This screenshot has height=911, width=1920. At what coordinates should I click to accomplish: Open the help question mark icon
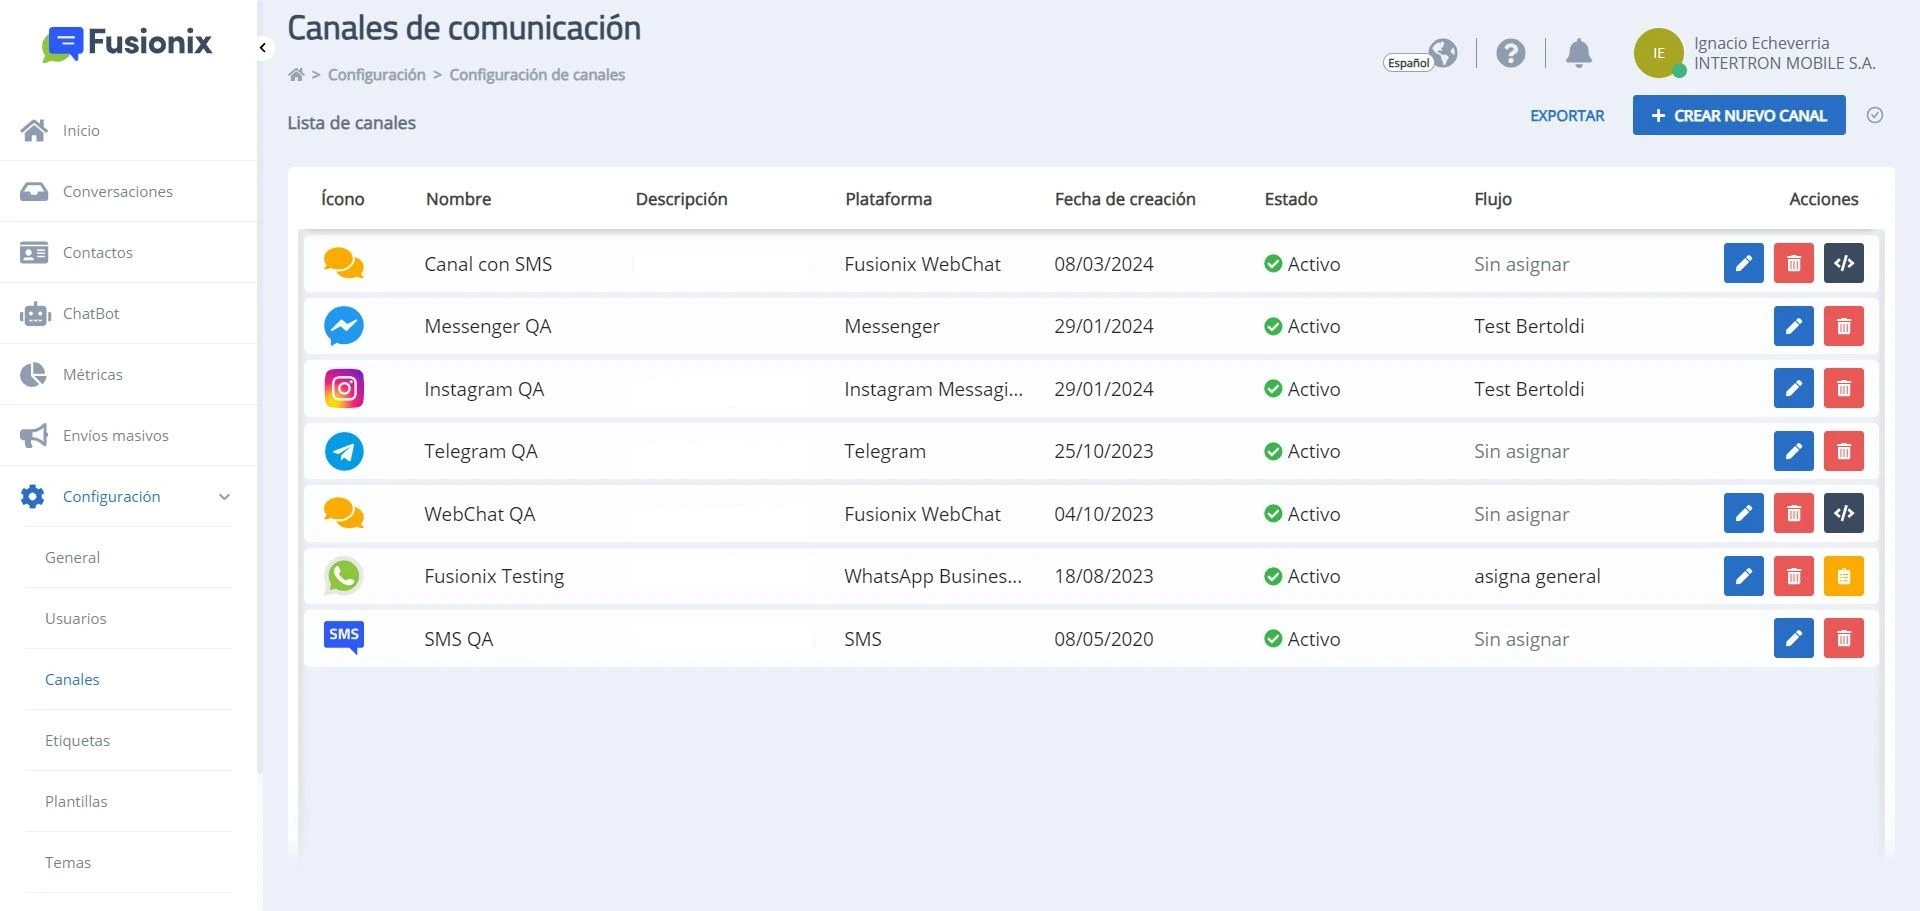pyautogui.click(x=1510, y=53)
